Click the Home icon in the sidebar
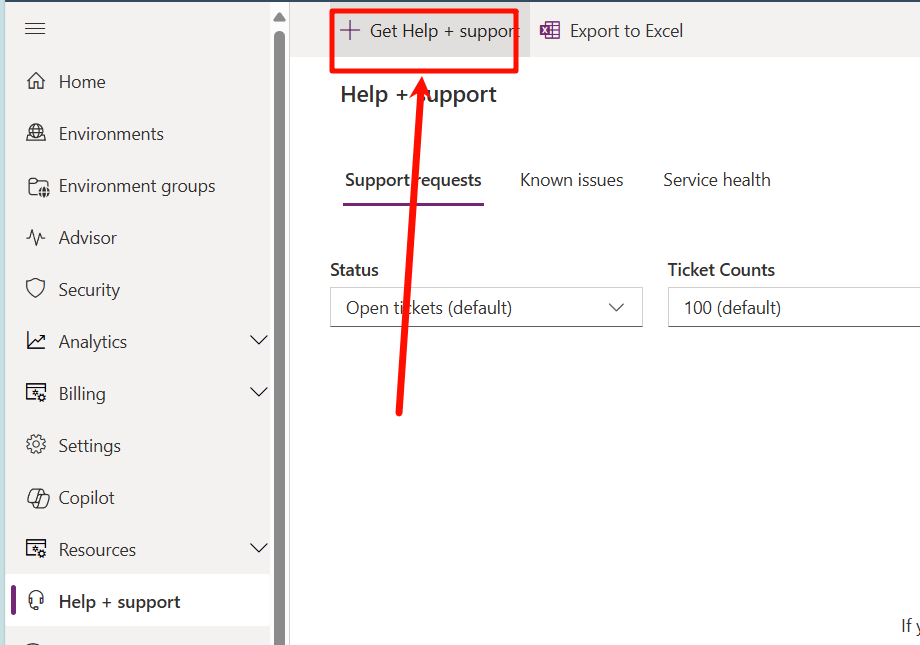The image size is (920, 645). [34, 81]
